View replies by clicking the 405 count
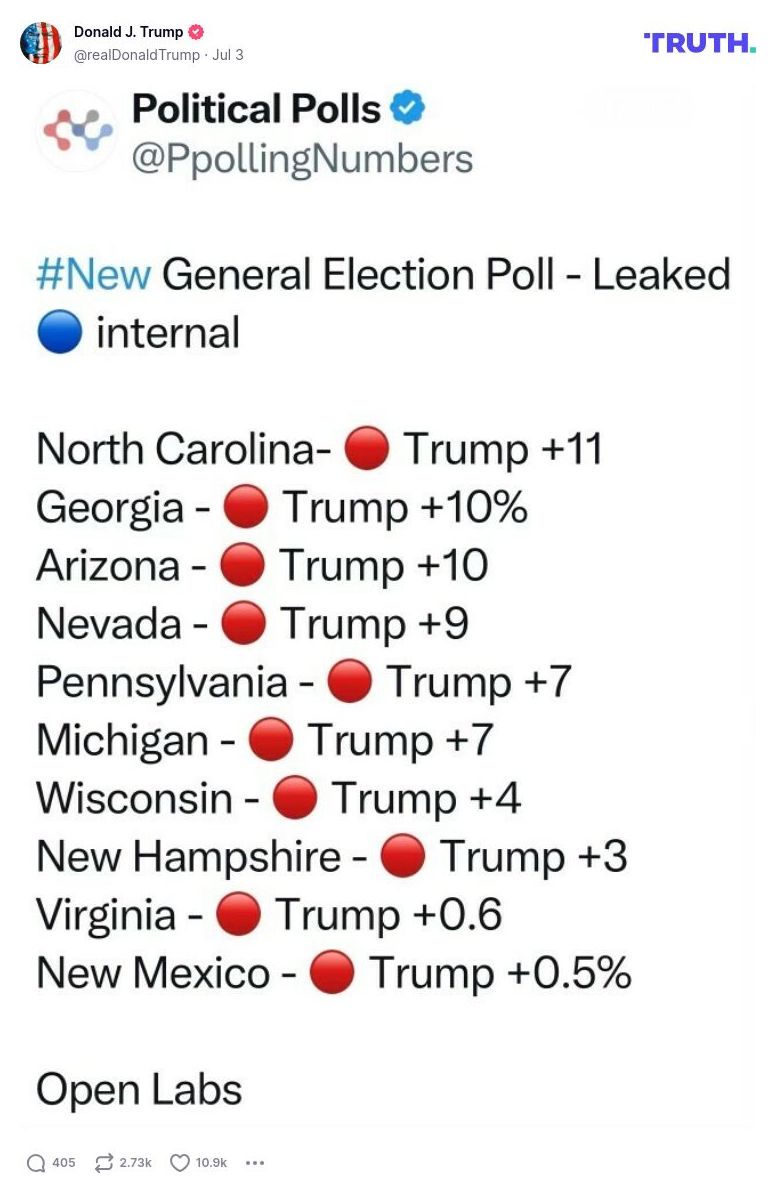This screenshot has width=777, height=1193. (62, 1162)
